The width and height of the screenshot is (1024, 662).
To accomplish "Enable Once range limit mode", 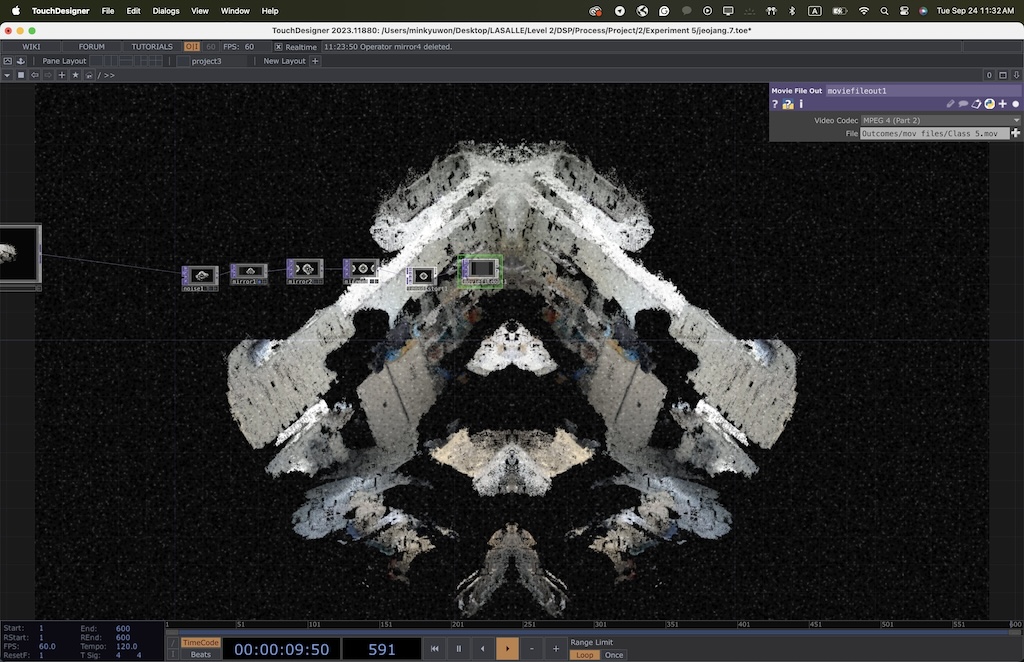I will point(614,655).
